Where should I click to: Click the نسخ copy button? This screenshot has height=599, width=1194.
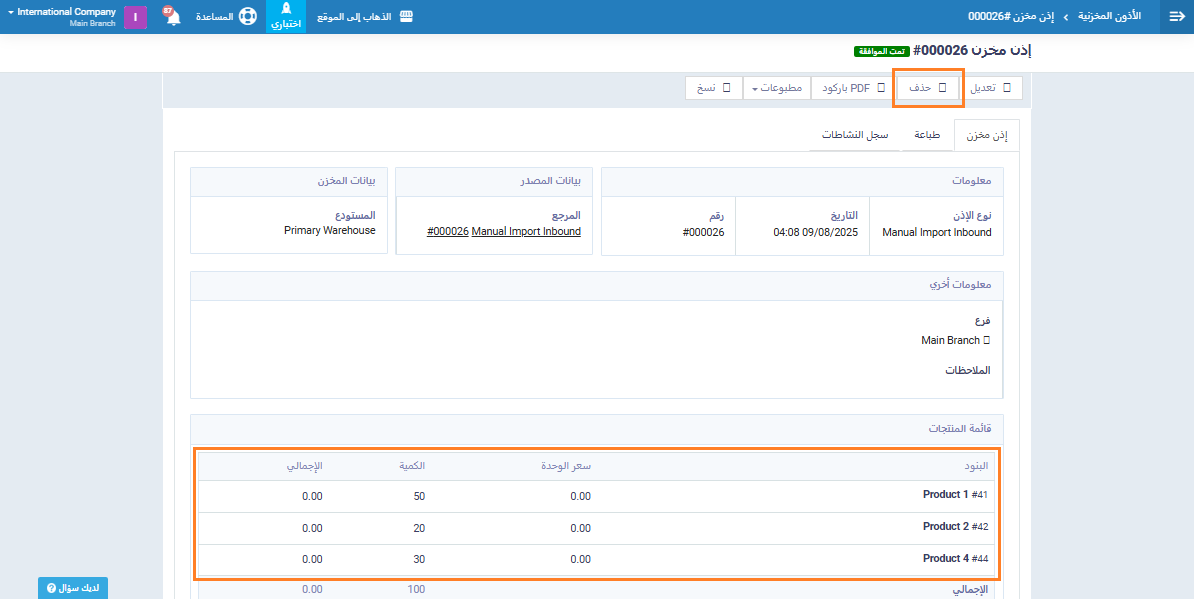(714, 88)
